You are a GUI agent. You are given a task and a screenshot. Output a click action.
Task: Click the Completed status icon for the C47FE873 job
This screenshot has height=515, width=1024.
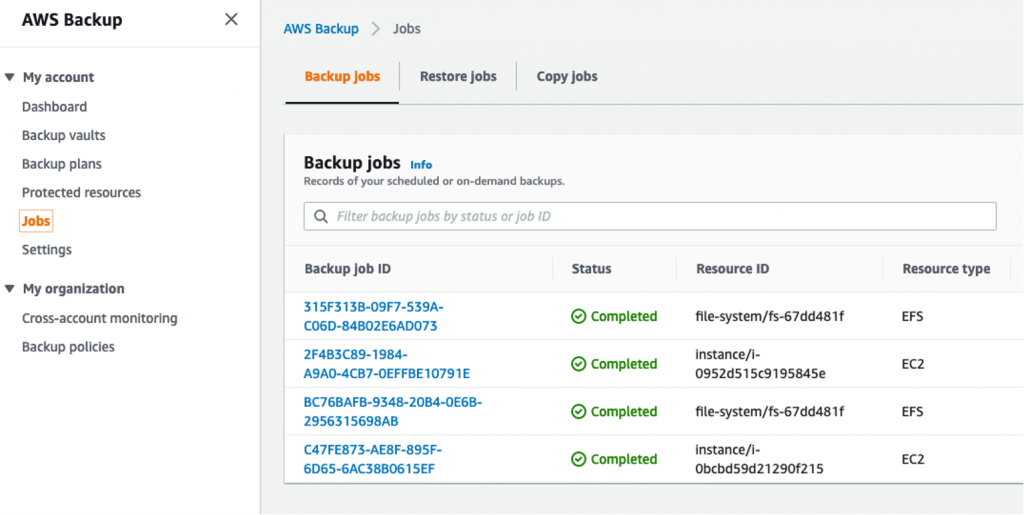(x=578, y=460)
